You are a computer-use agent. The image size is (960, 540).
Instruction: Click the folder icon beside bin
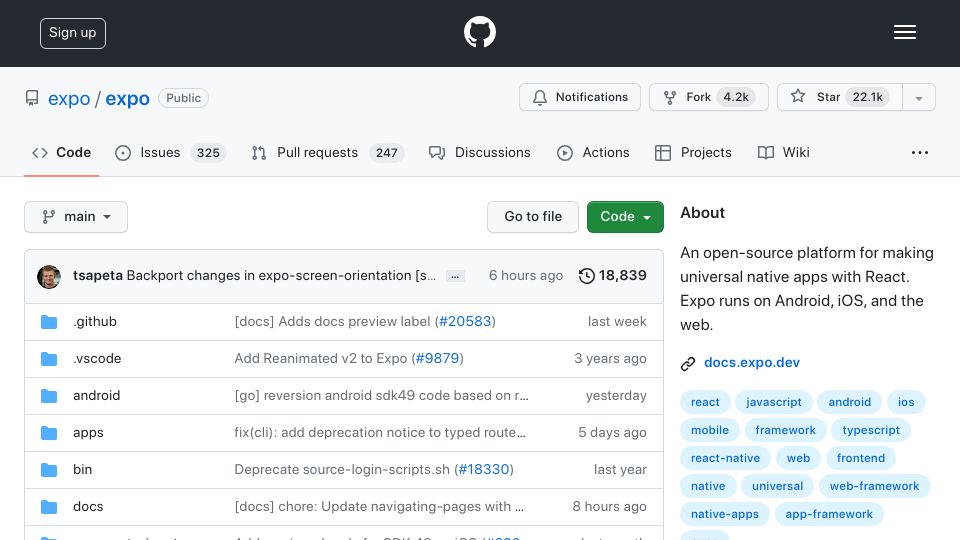point(49,470)
